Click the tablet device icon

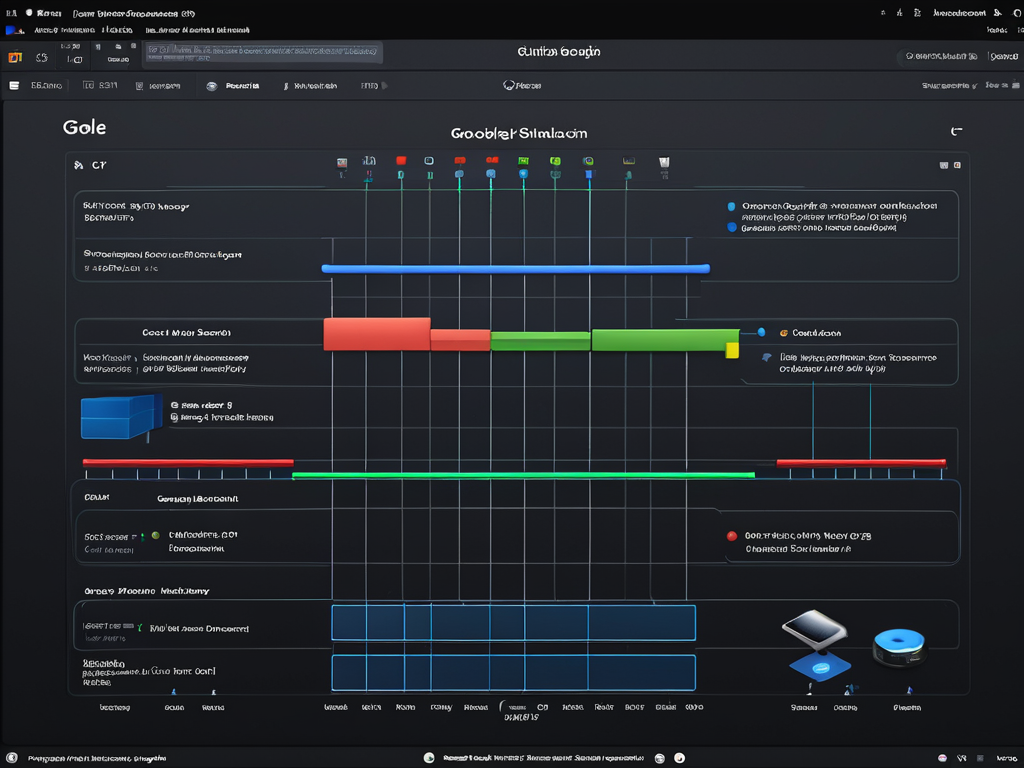(813, 628)
